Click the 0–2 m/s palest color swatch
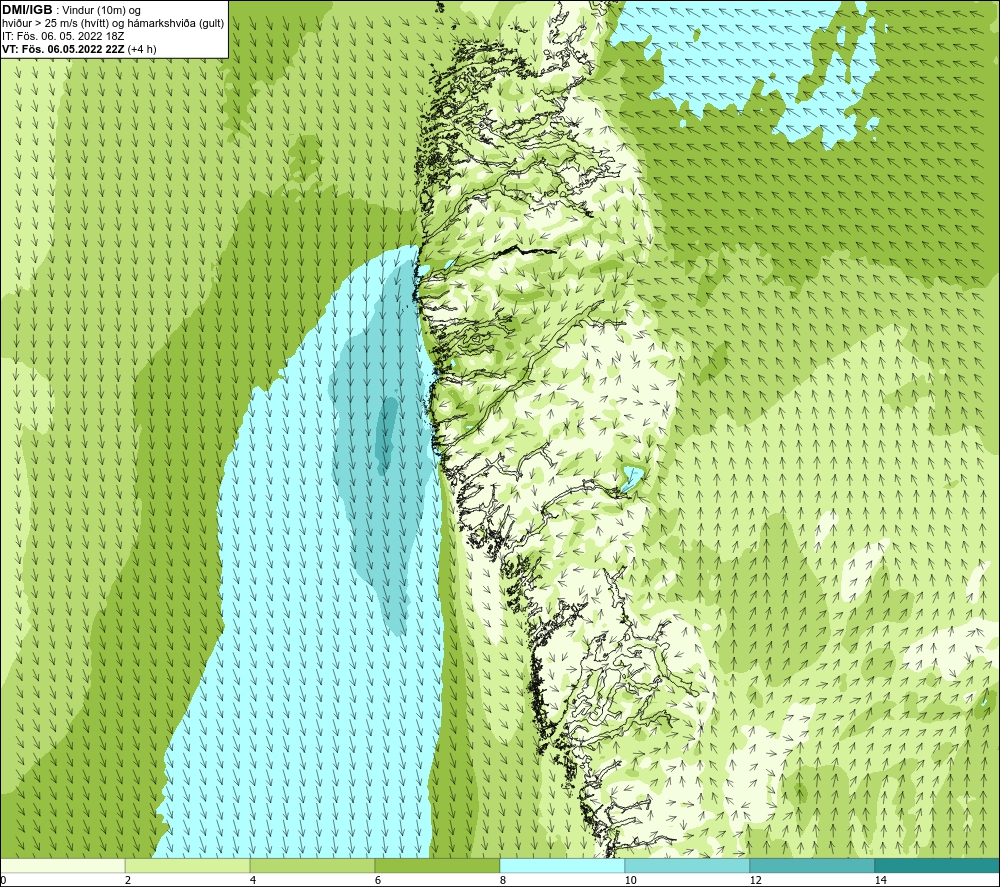 [x=62, y=865]
